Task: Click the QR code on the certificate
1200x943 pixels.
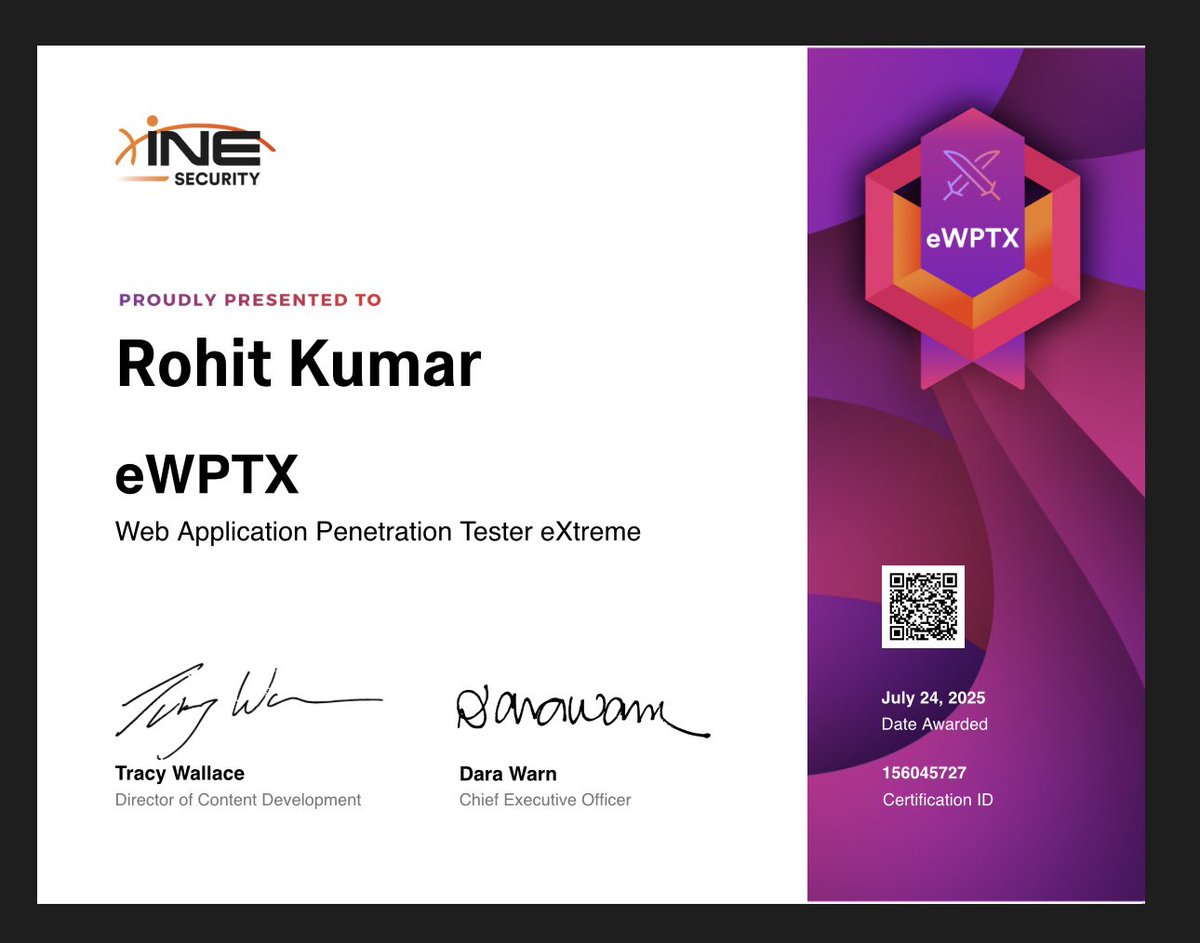Action: tap(923, 607)
